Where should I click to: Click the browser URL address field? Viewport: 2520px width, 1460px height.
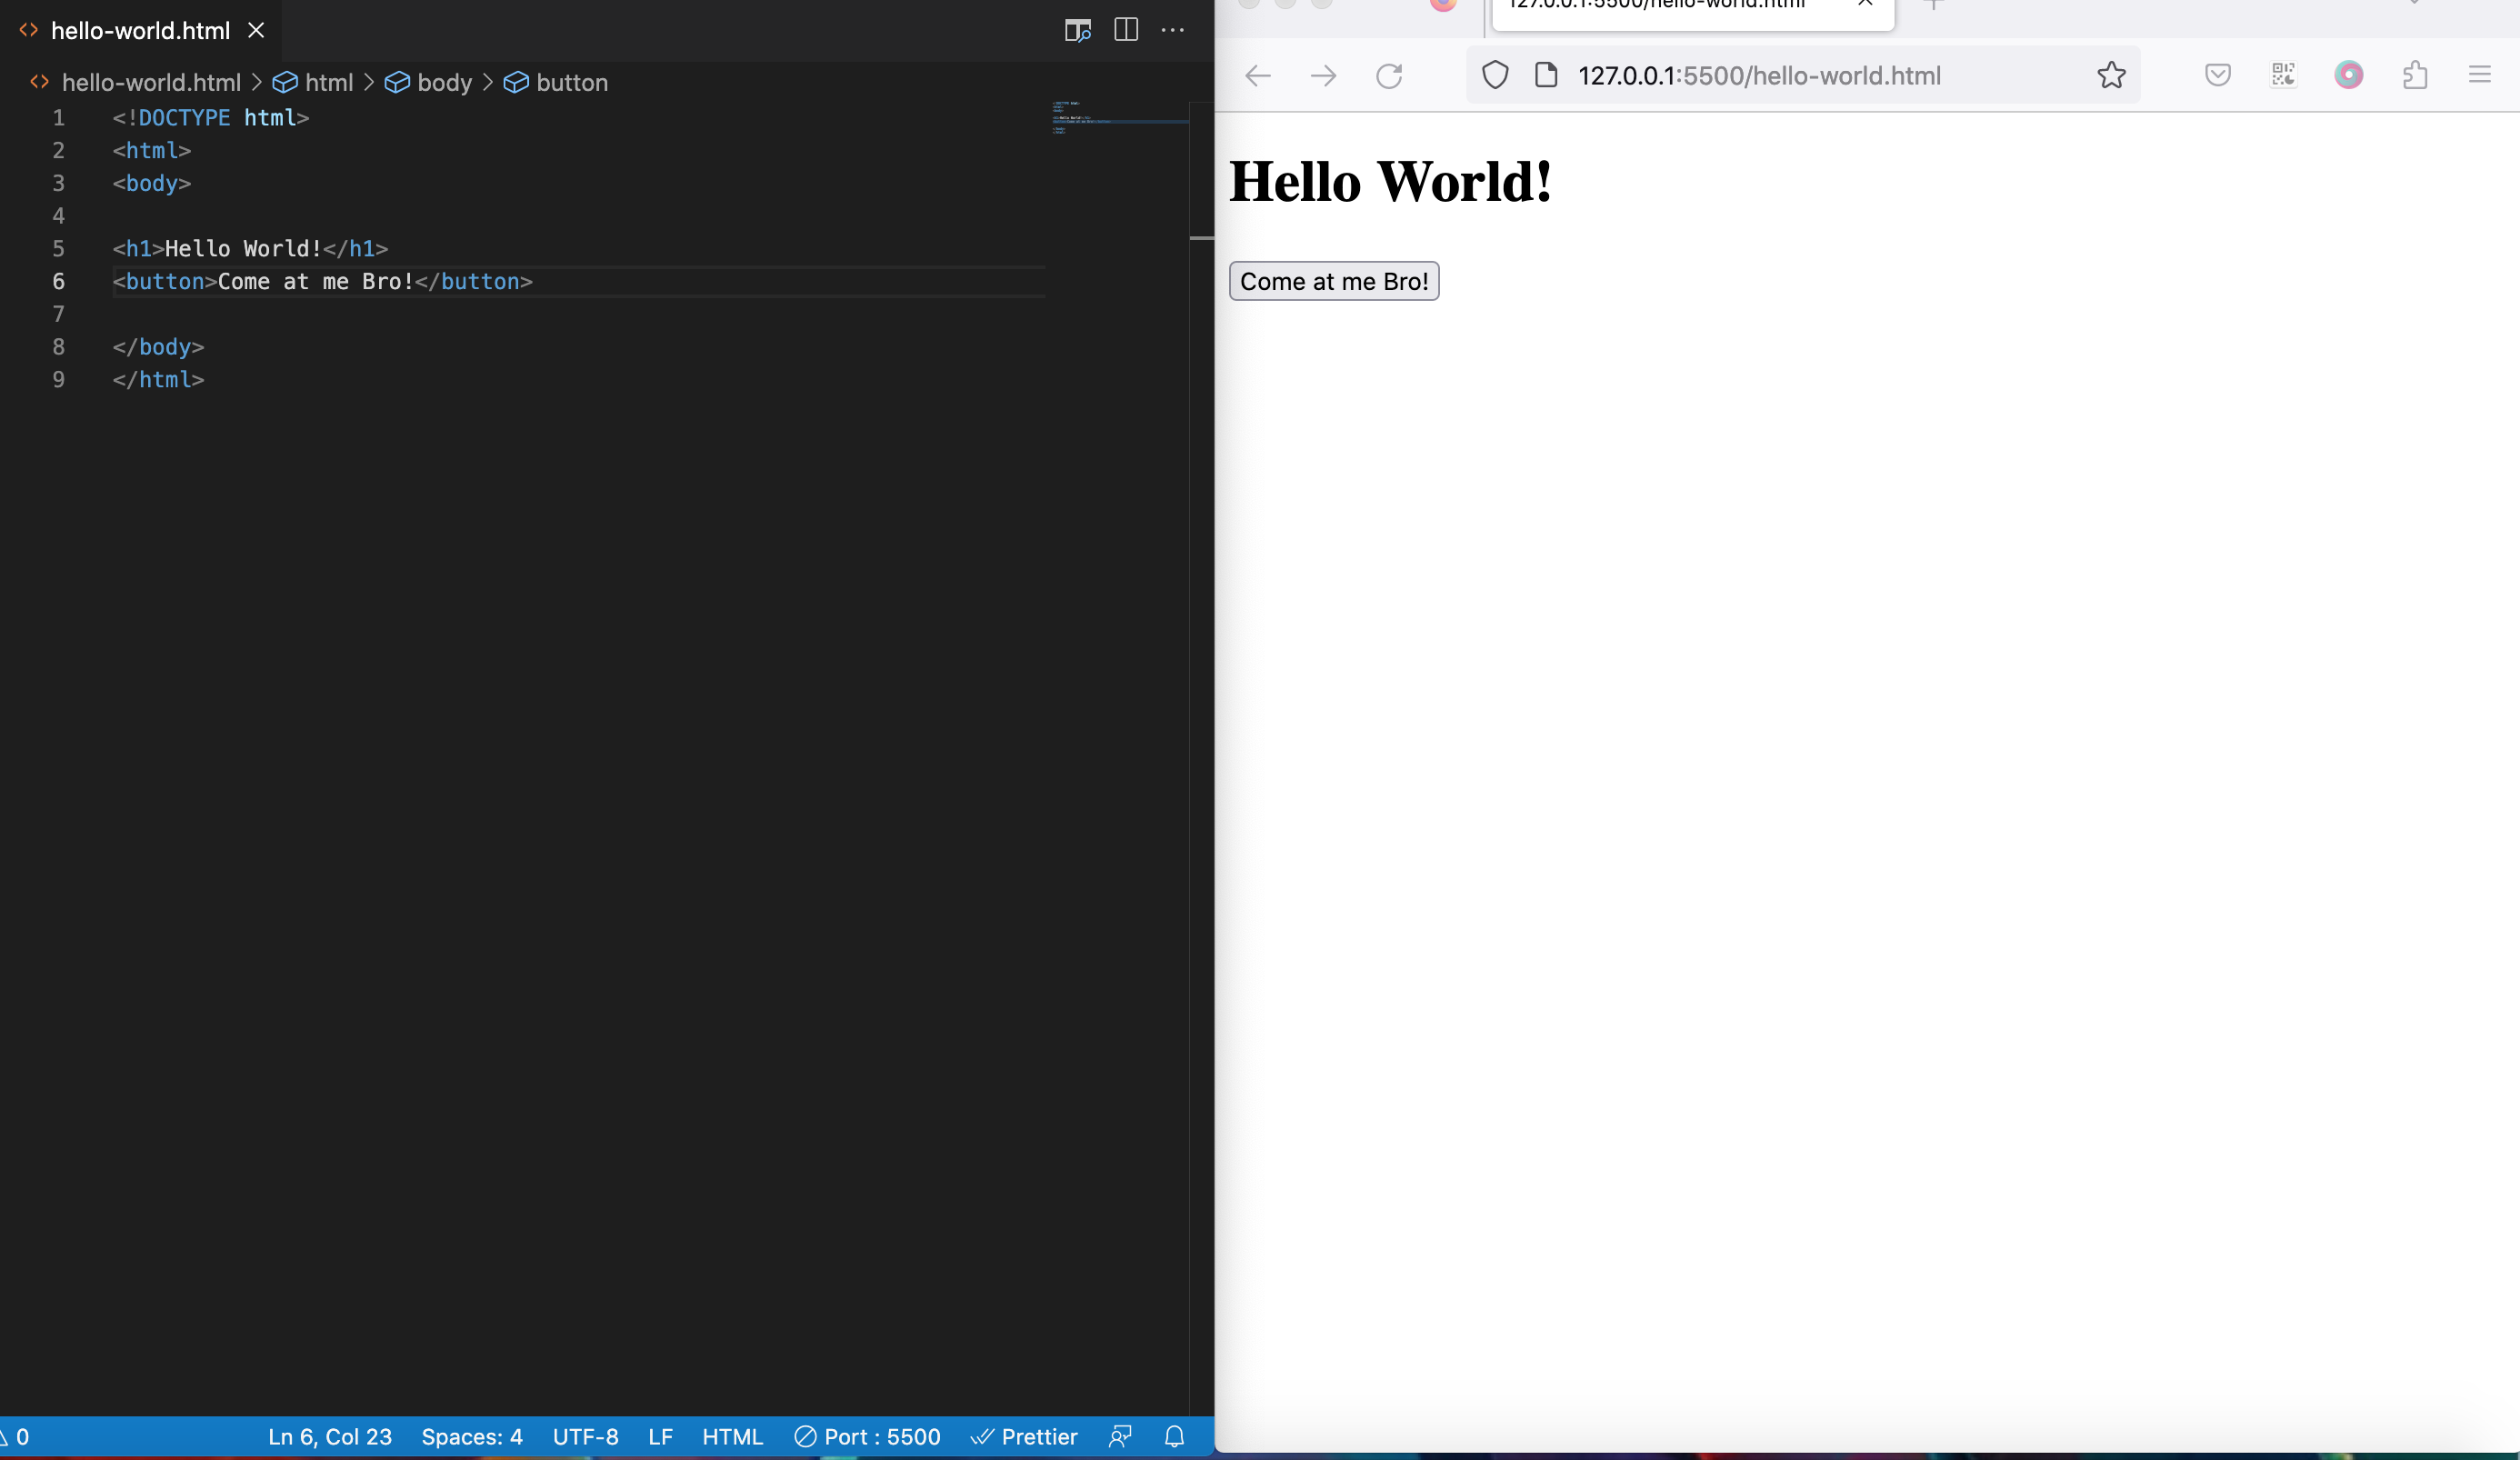(1803, 75)
